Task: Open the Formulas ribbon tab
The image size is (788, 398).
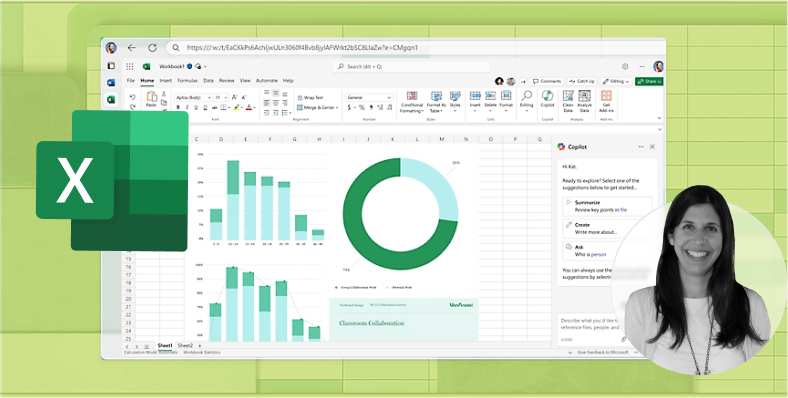Action: pos(187,80)
